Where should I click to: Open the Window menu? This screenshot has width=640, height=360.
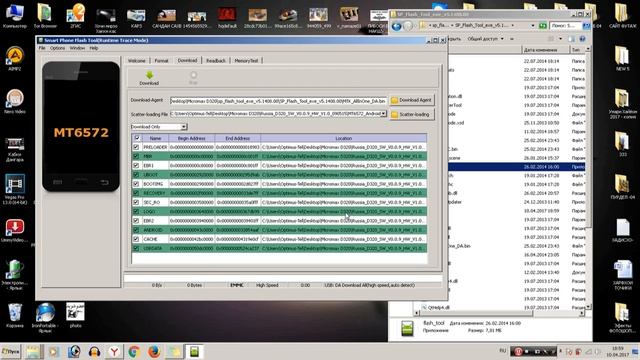tap(77, 48)
